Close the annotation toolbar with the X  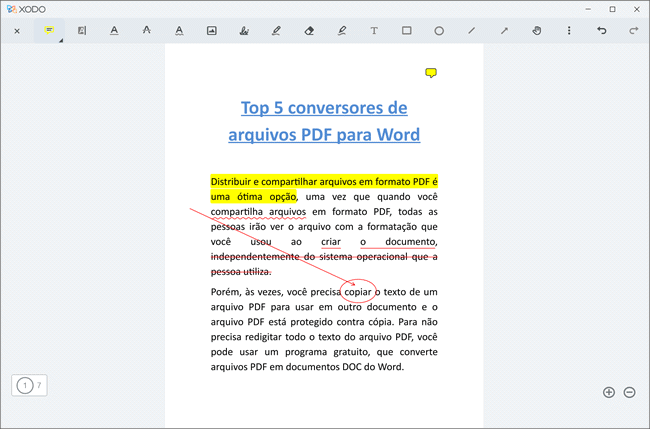[17, 31]
